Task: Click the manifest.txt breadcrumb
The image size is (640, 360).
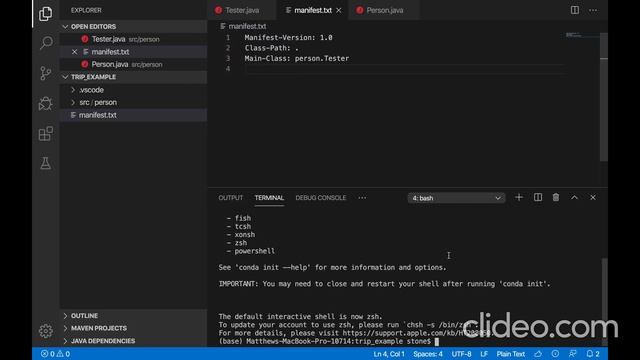Action: tap(243, 26)
